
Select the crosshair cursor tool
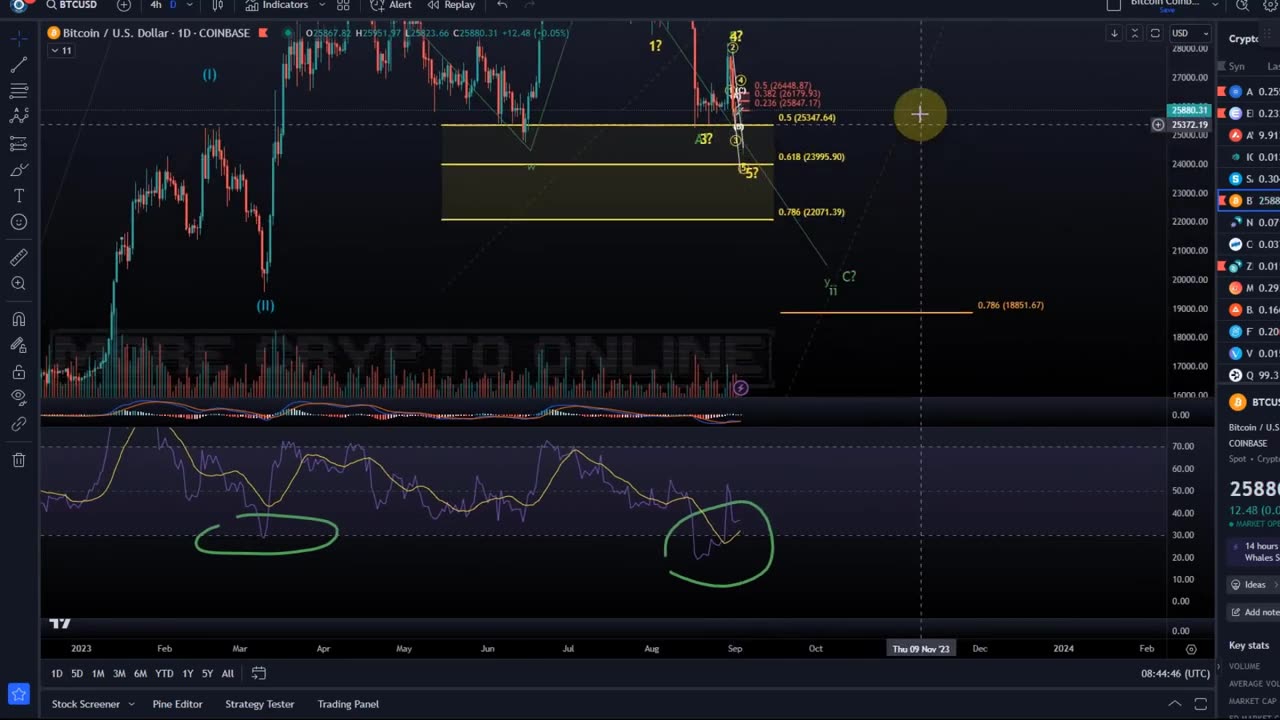click(18, 39)
